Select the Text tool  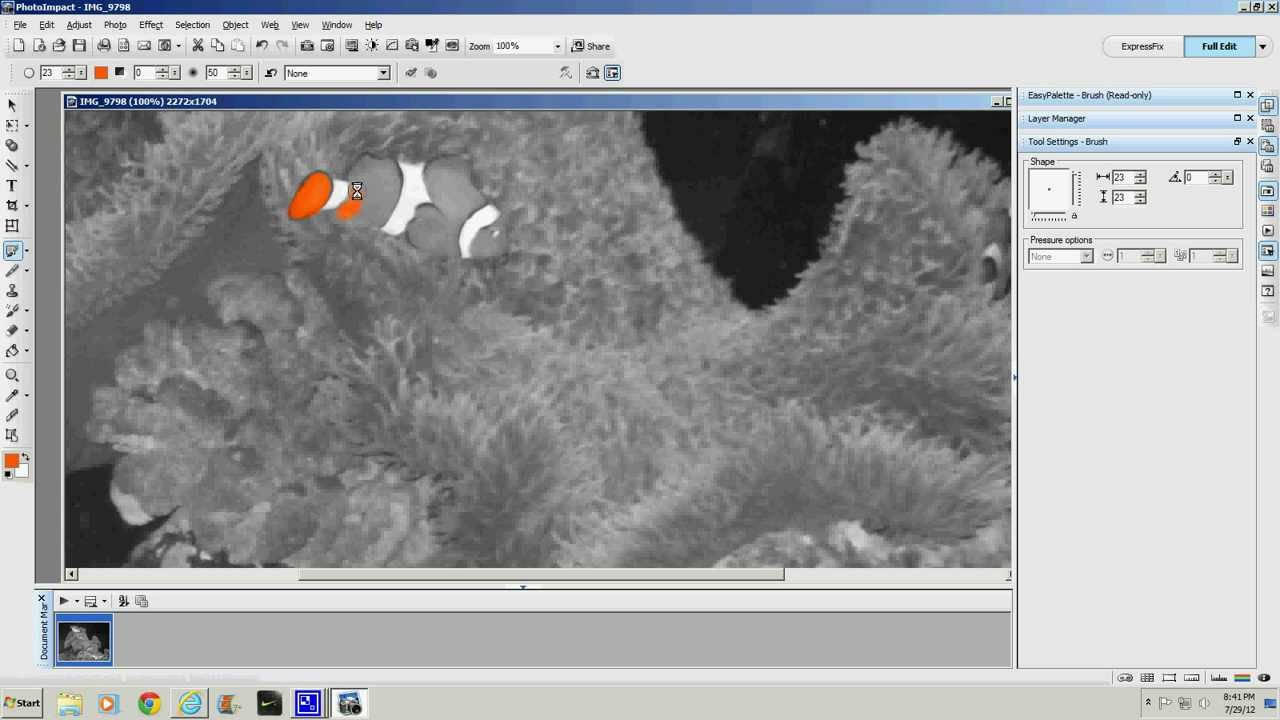12,185
